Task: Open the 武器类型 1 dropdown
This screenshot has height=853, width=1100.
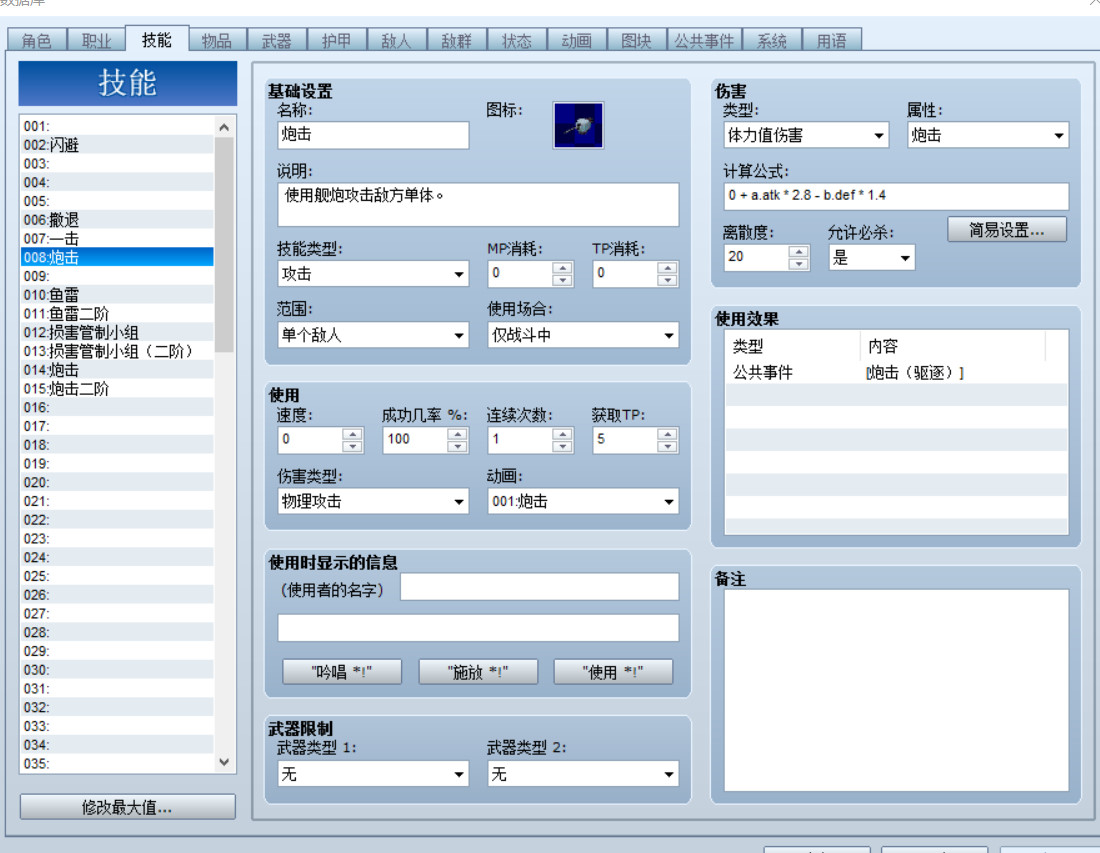Action: (373, 774)
